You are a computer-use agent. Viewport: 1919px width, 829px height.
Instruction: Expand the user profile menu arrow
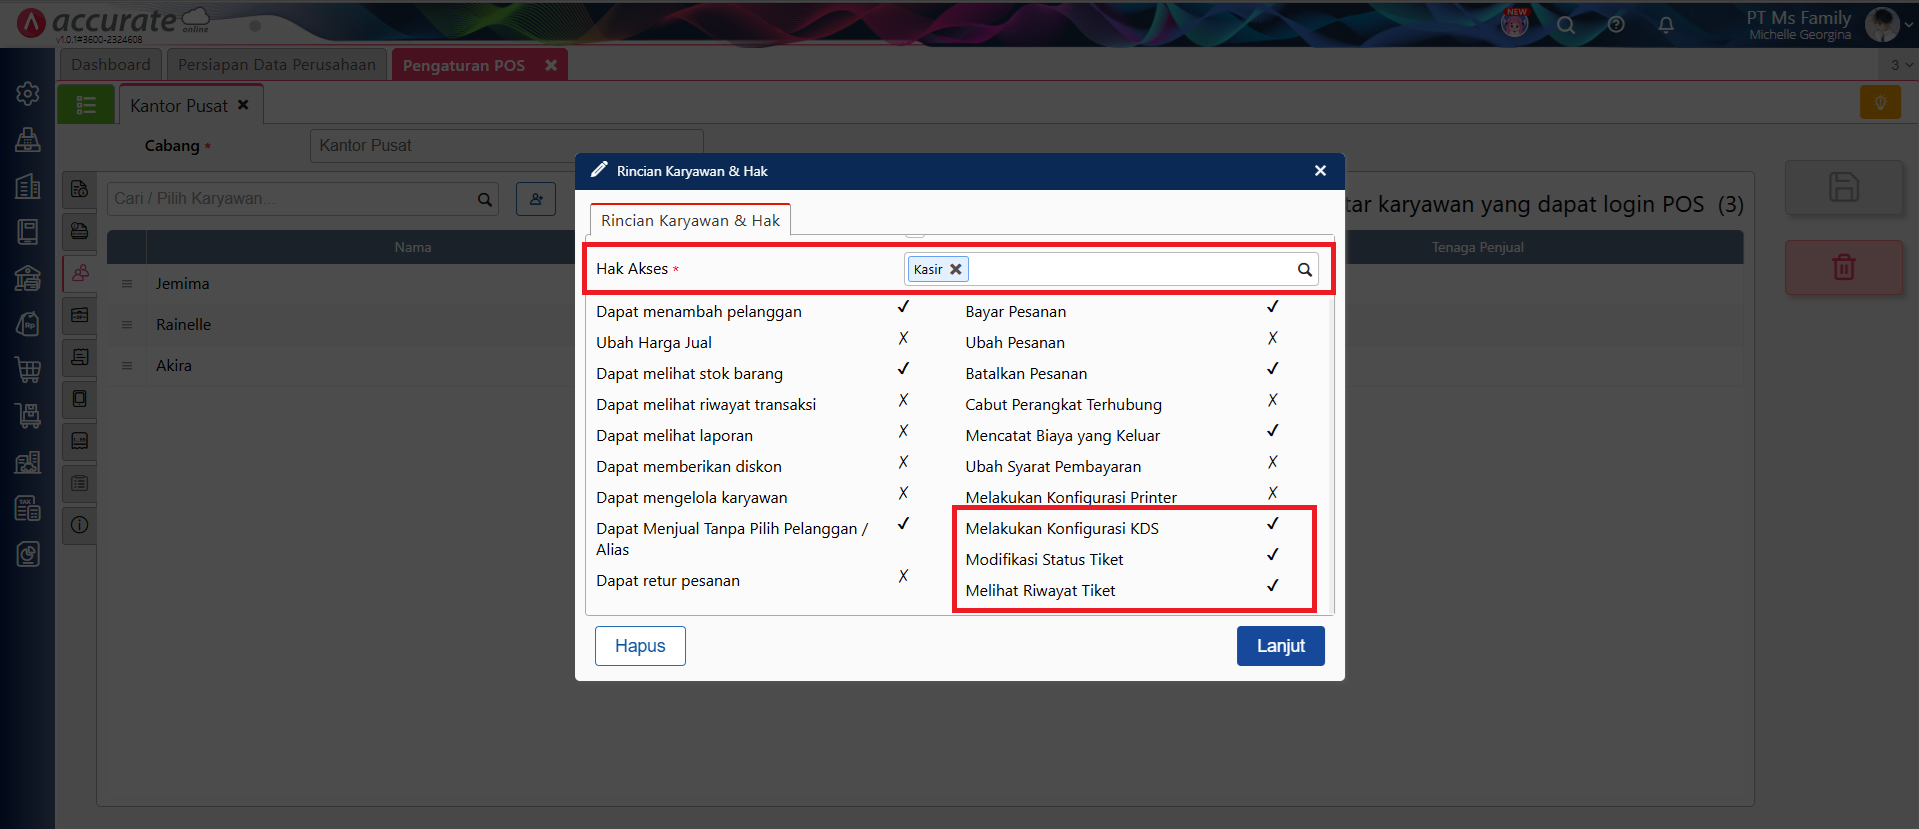(1908, 25)
